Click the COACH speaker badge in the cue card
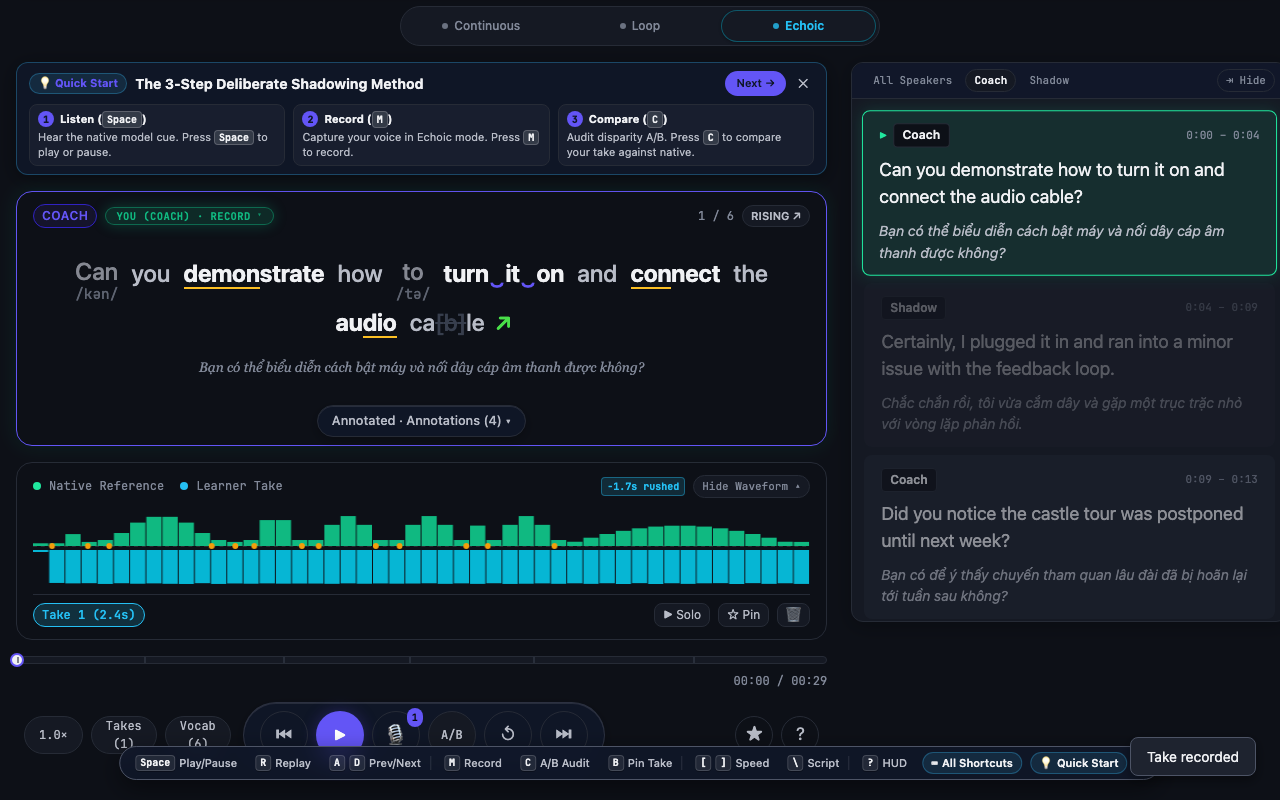This screenshot has height=800, width=1280. (x=65, y=216)
